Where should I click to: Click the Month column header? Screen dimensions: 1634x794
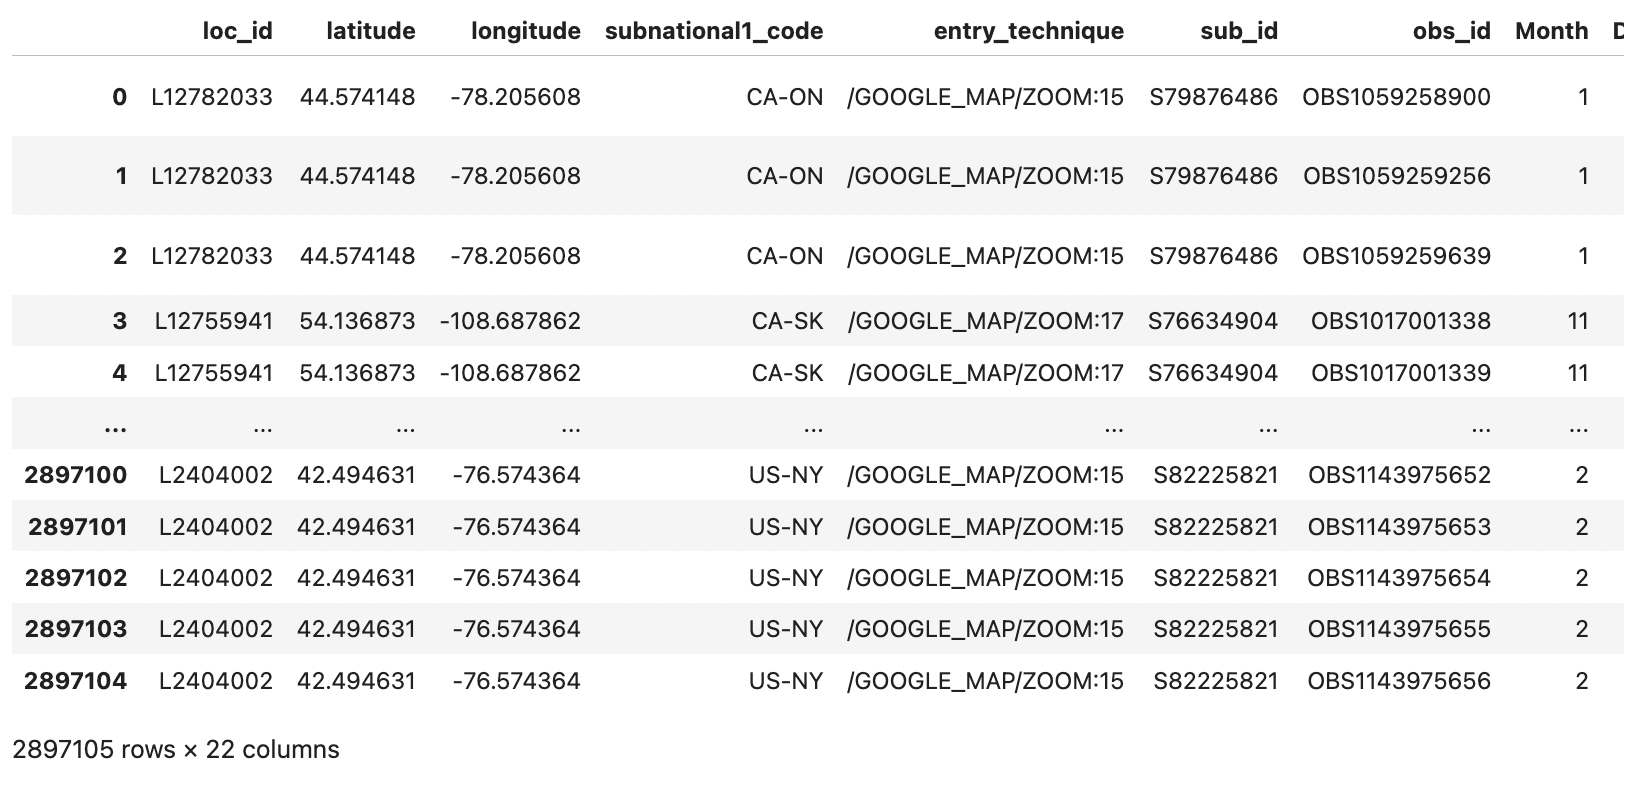[x=1552, y=31]
